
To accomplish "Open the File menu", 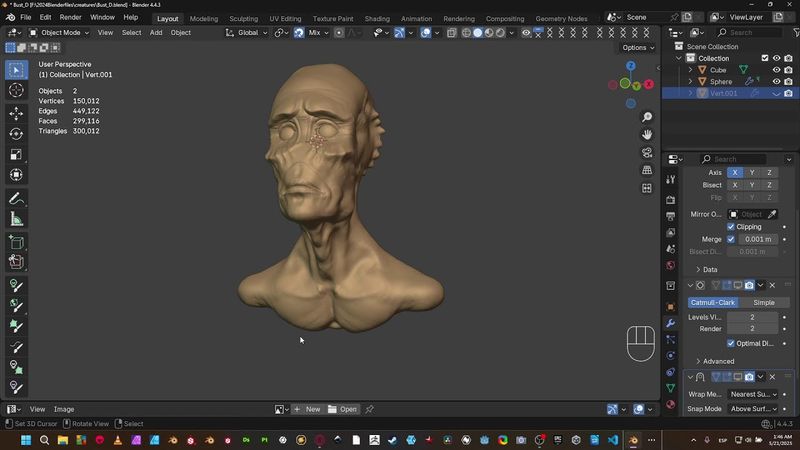I will (x=26, y=17).
